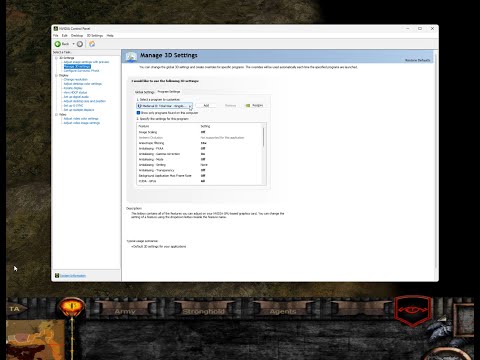Open the Change resolution task

pyautogui.click(x=76, y=80)
